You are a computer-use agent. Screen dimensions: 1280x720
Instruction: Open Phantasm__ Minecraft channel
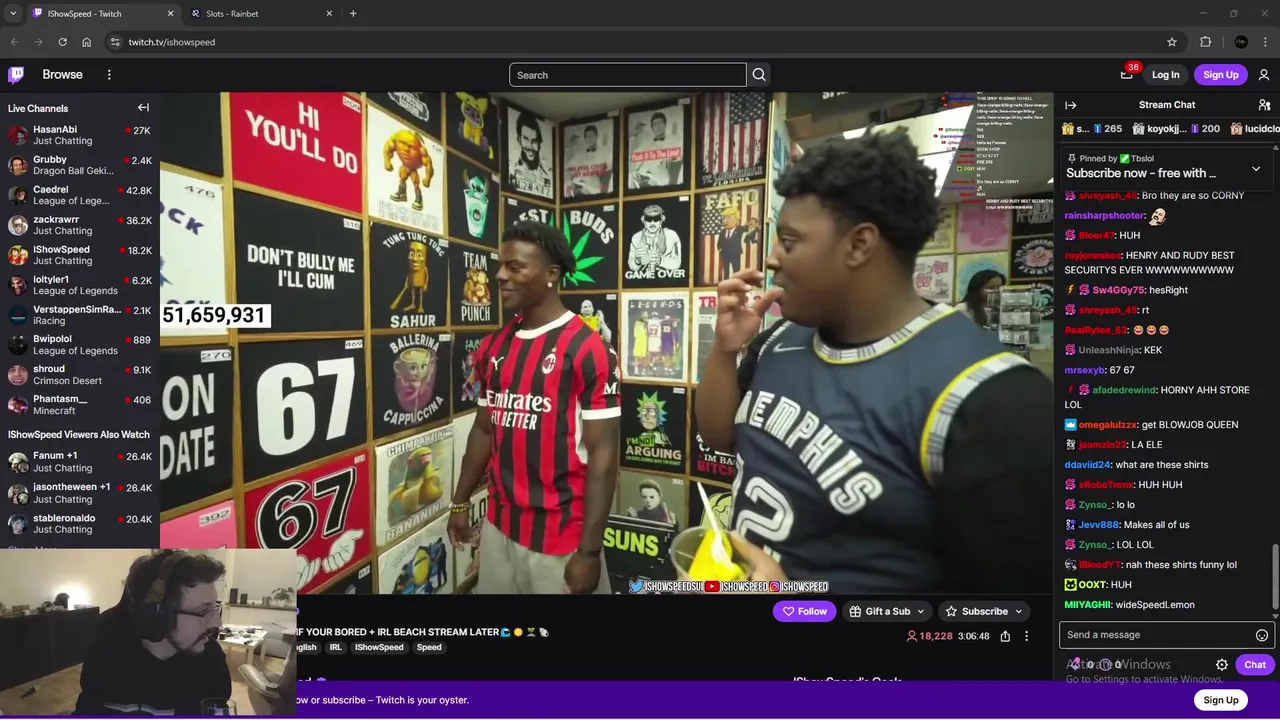point(80,405)
